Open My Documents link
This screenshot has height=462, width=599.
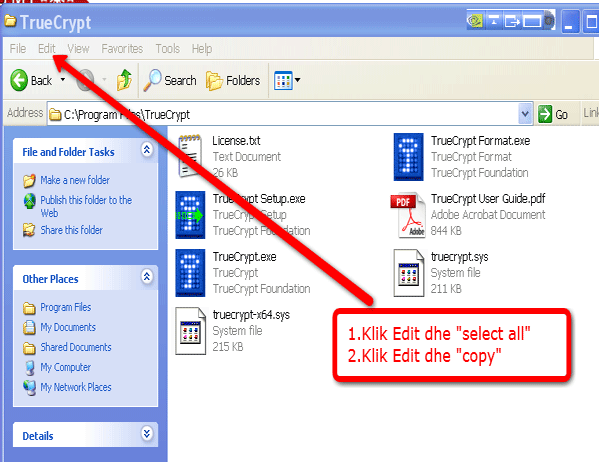[68, 327]
